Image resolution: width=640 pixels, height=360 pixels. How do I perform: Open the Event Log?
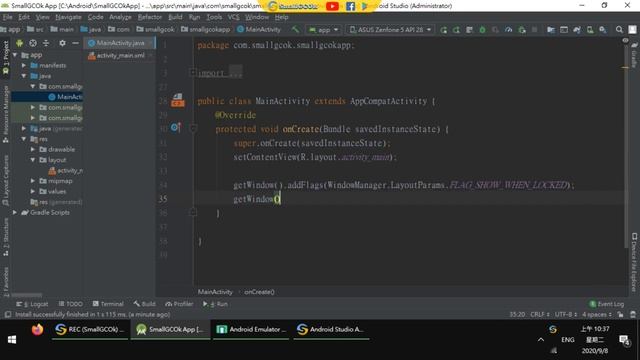(607, 304)
